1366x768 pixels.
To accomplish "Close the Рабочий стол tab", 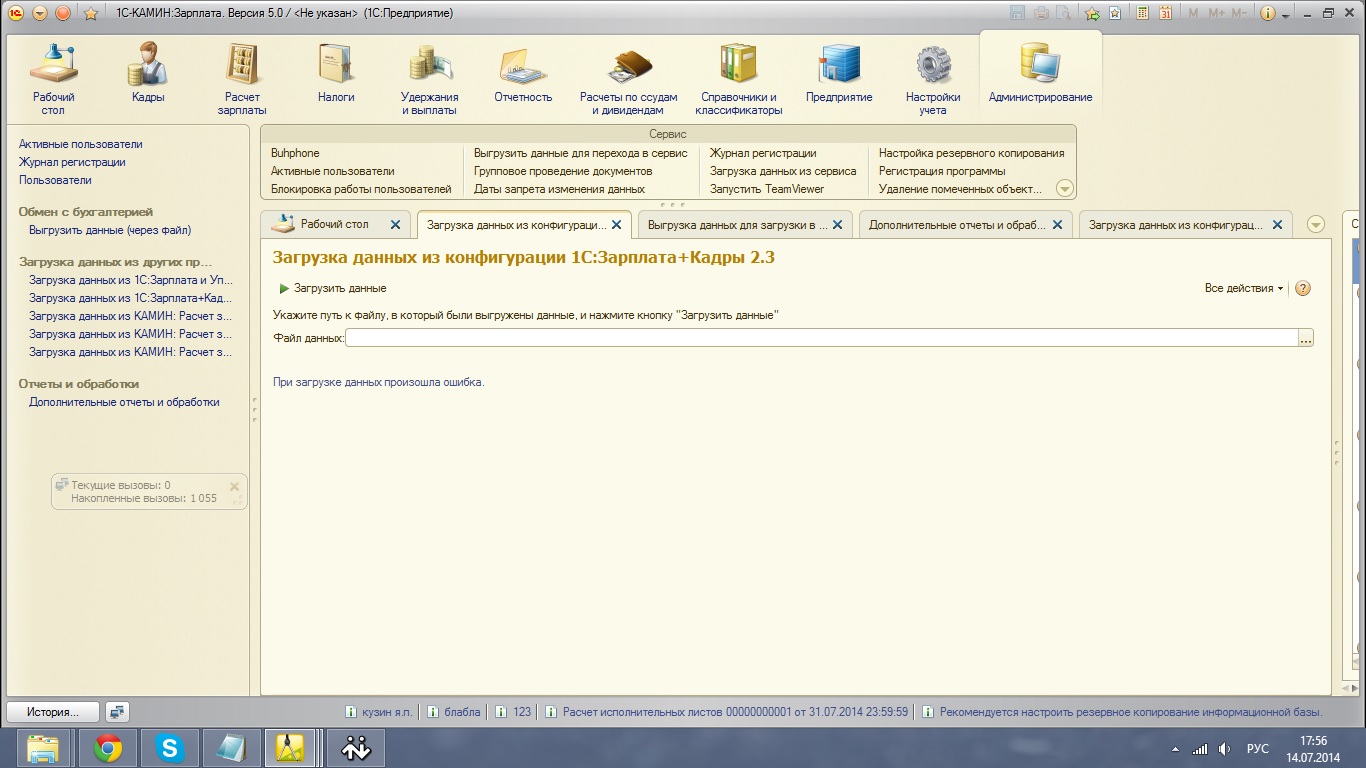I will pyautogui.click(x=395, y=225).
